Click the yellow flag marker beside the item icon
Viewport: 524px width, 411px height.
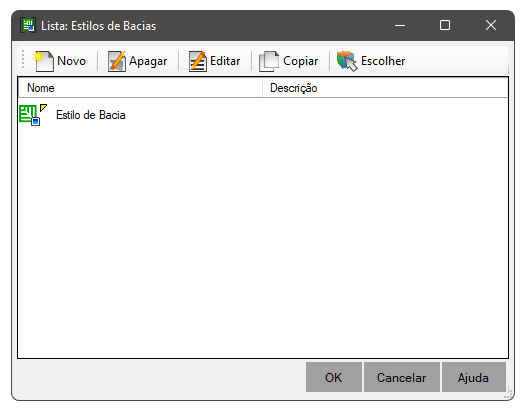click(43, 108)
